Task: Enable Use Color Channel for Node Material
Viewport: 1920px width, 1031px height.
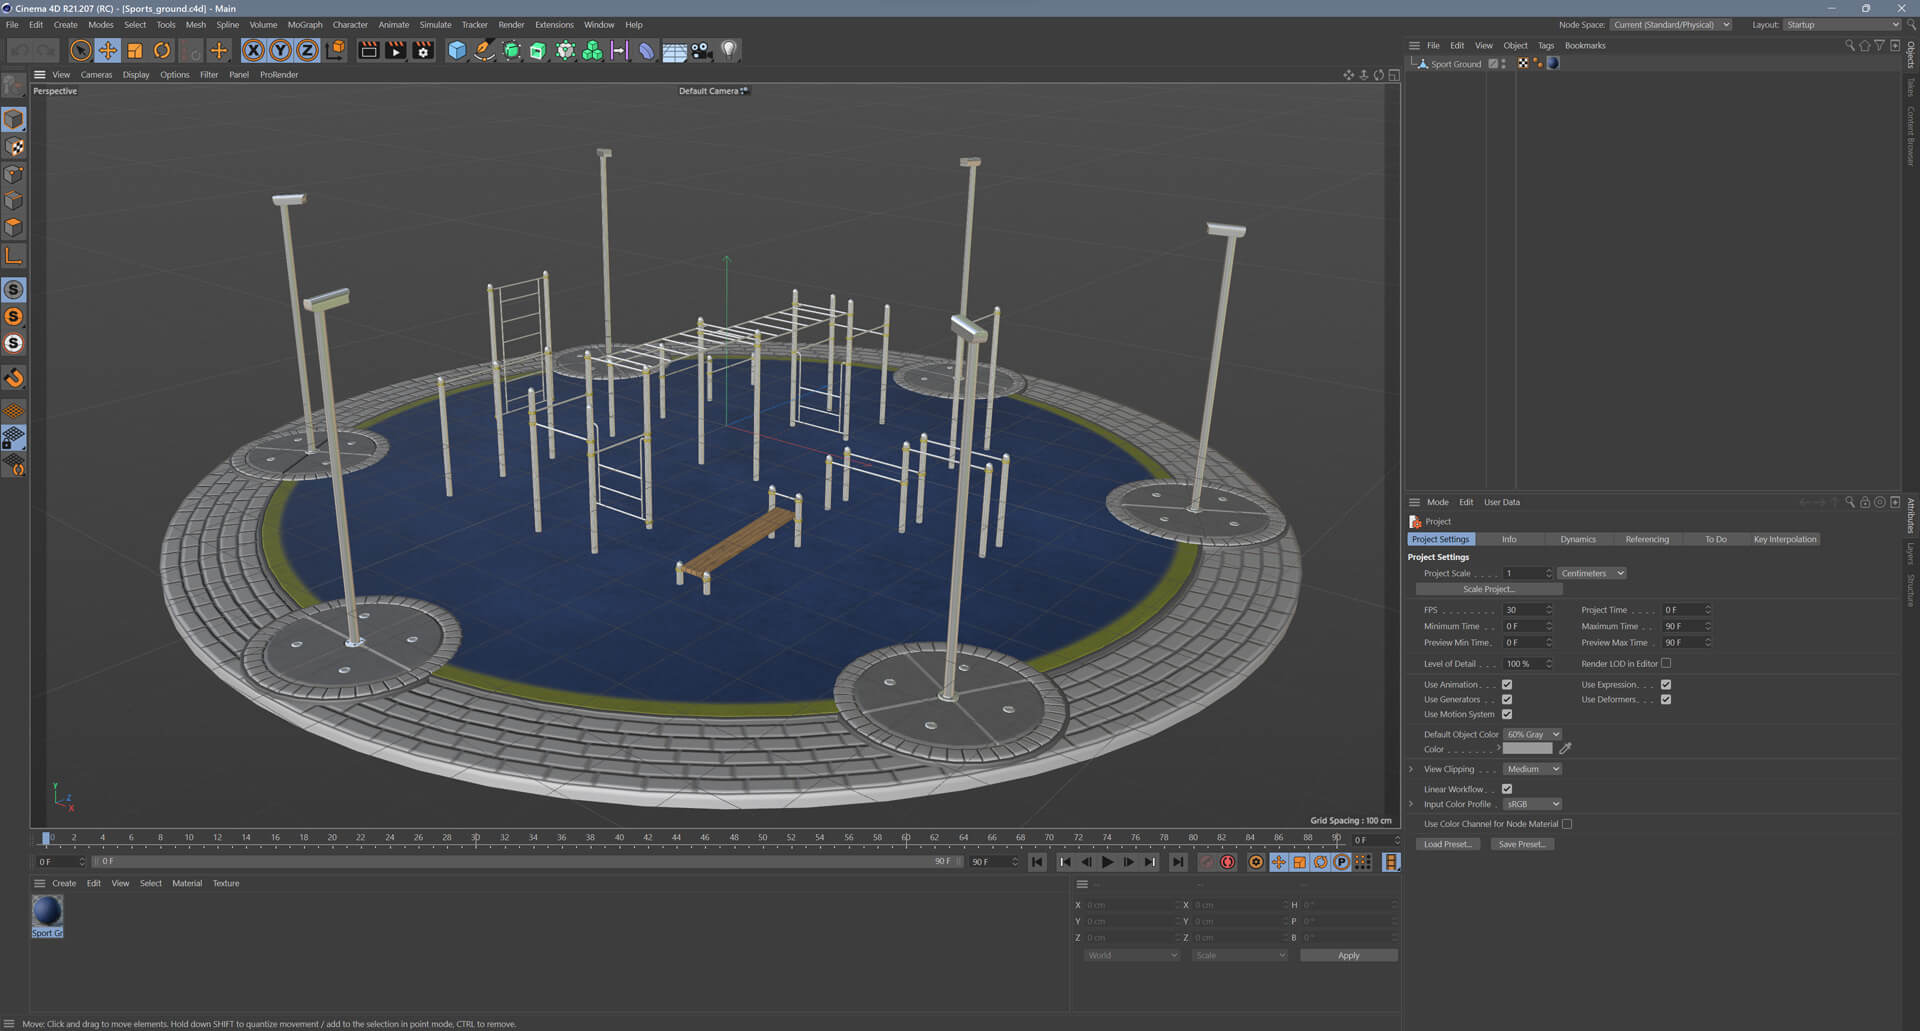Action: click(x=1567, y=824)
